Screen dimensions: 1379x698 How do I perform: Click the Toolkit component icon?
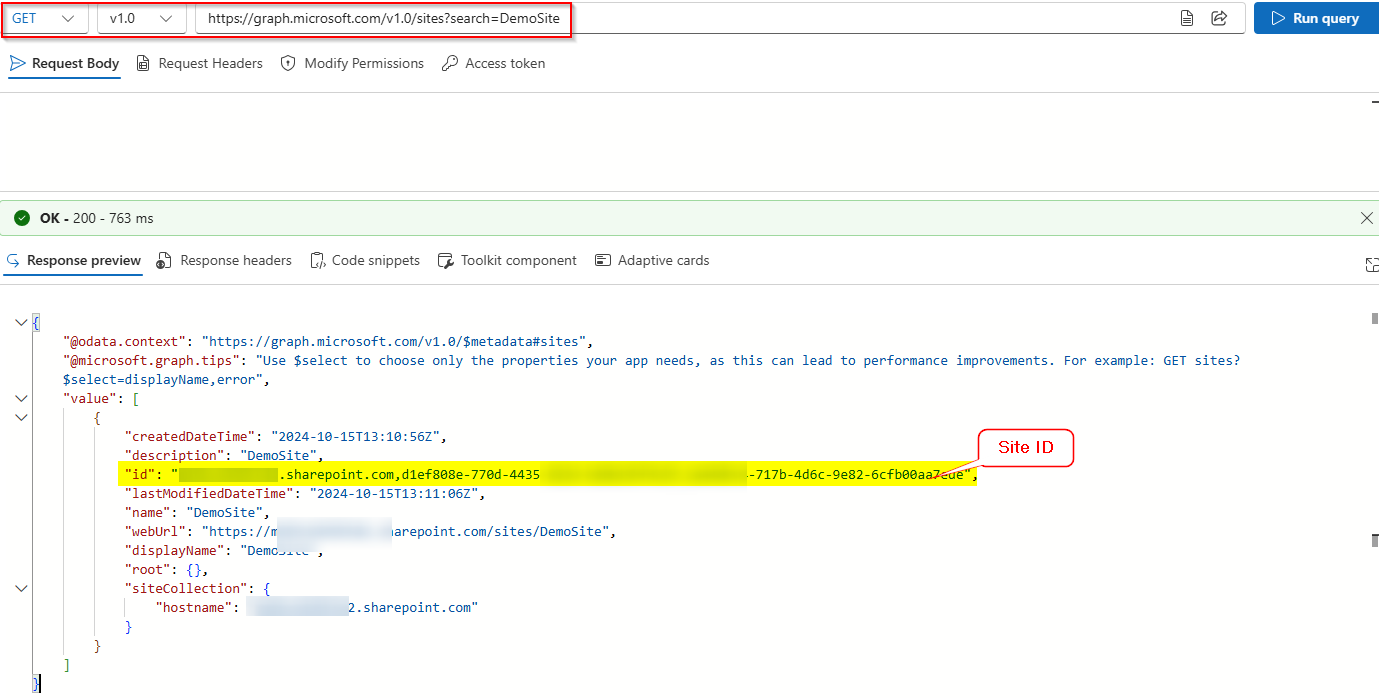446,260
